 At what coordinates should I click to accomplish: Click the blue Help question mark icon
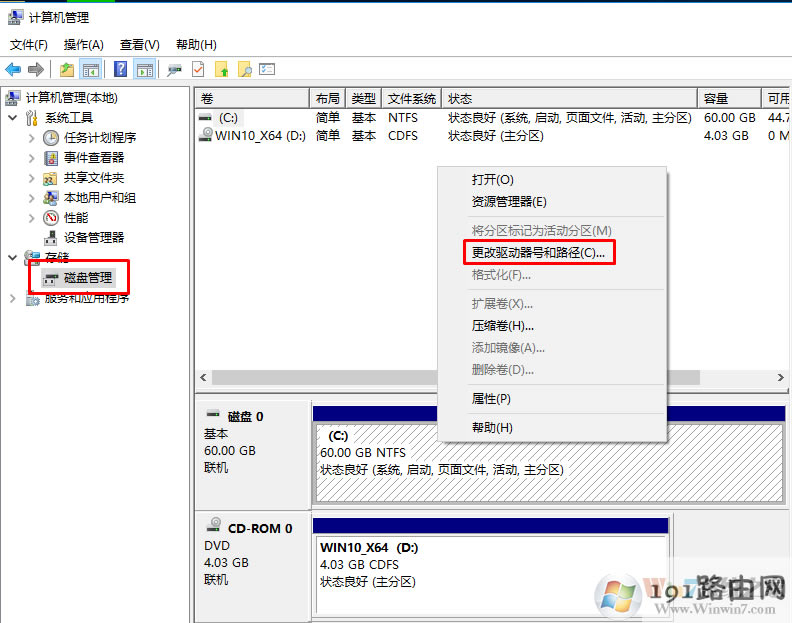pos(120,69)
